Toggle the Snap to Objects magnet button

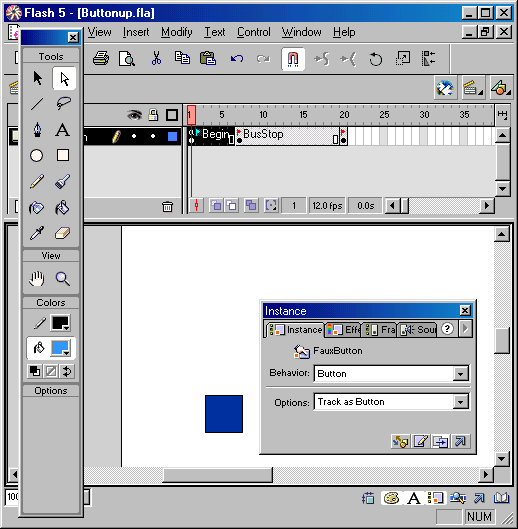(x=293, y=59)
